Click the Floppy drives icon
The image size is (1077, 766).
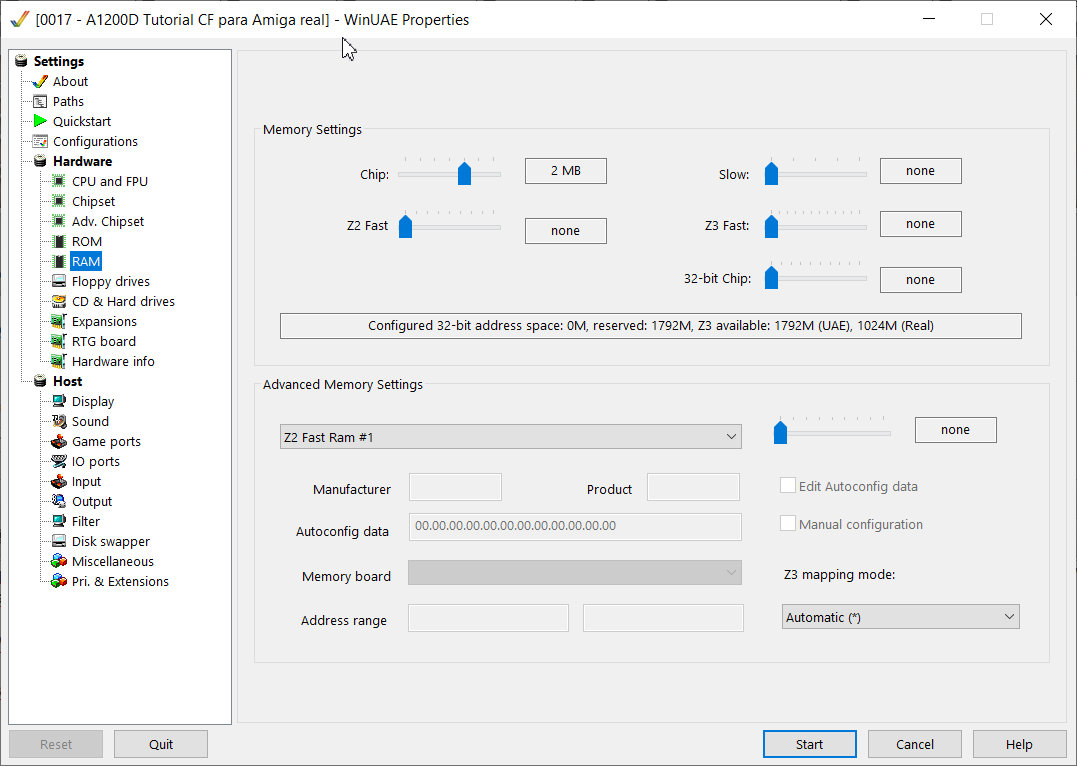[x=59, y=282]
